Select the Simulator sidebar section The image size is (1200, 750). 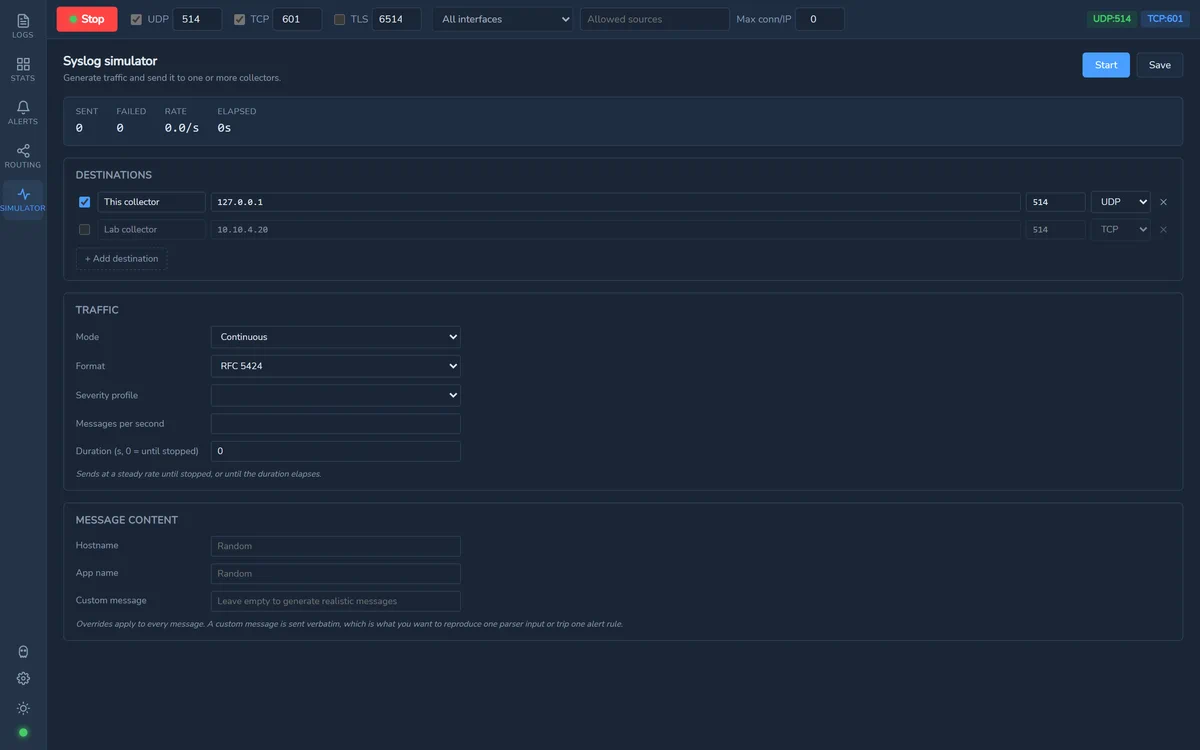pos(23,200)
